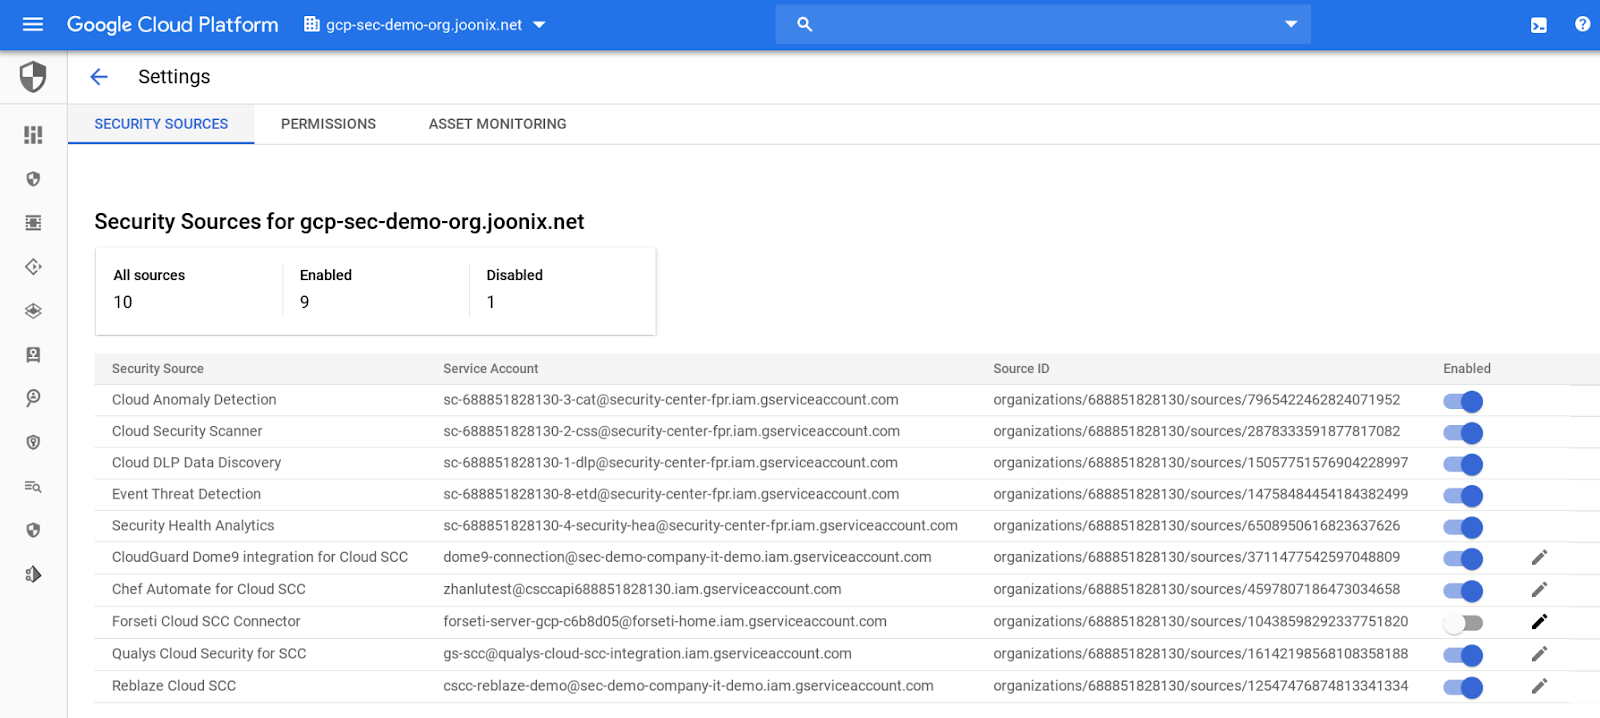
Task: Open the shield with key sidebar icon
Action: [33, 442]
